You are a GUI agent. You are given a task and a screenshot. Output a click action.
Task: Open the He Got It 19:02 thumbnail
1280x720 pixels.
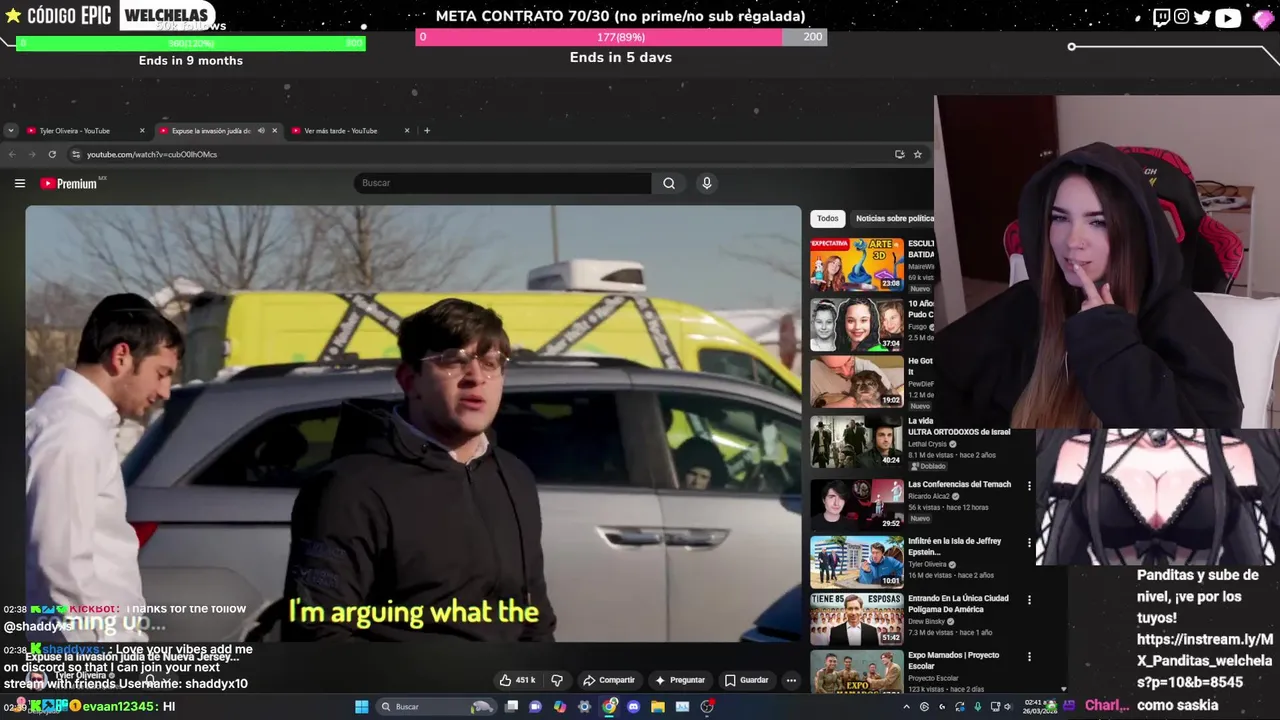857,381
